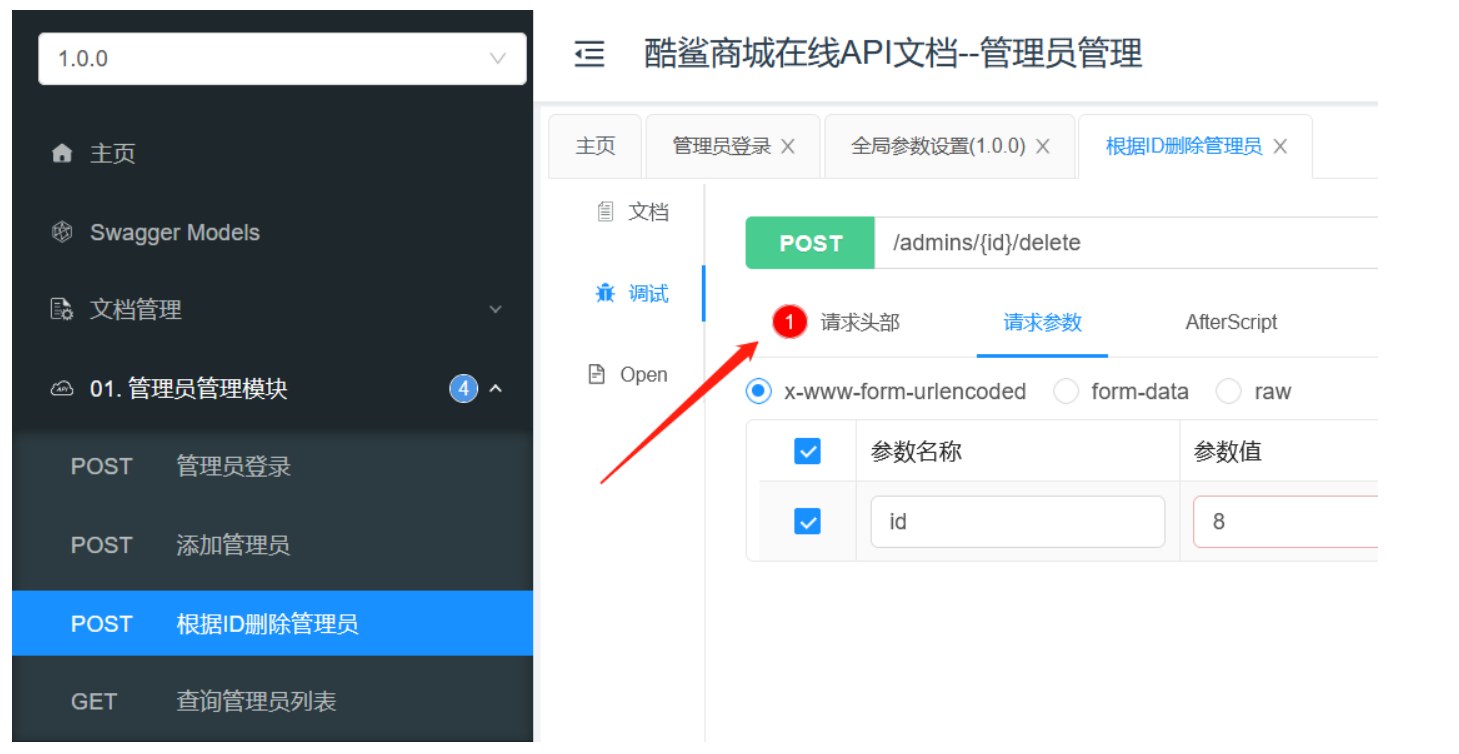Toggle the select-all checkbox in the table header

click(x=807, y=451)
